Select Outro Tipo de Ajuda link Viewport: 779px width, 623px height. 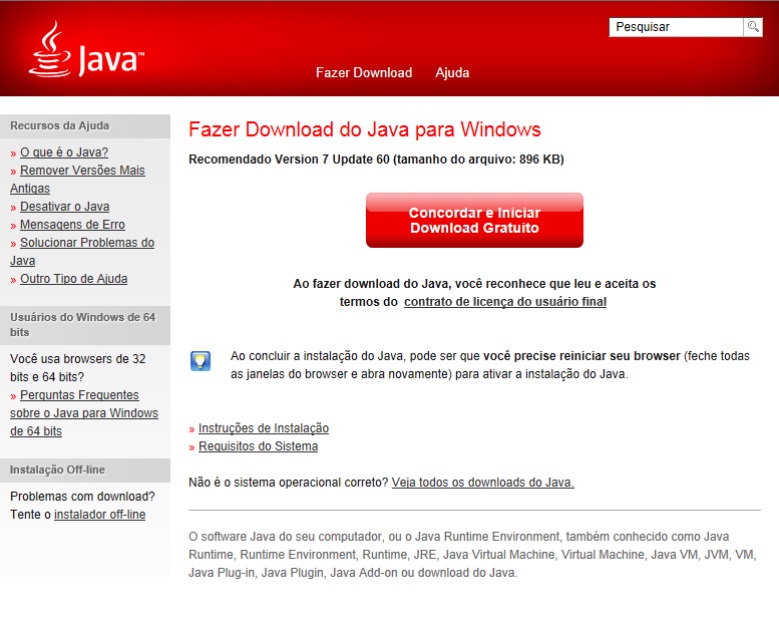click(73, 279)
